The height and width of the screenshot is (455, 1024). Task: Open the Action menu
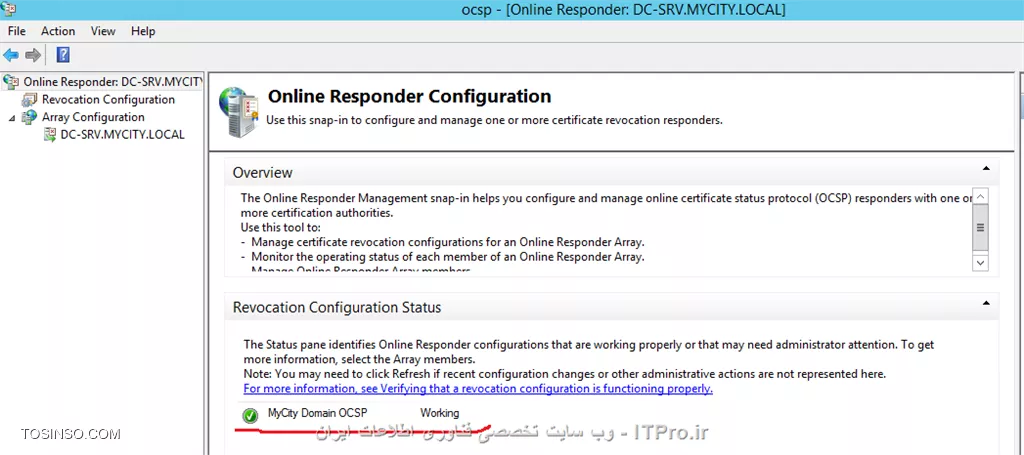point(58,31)
